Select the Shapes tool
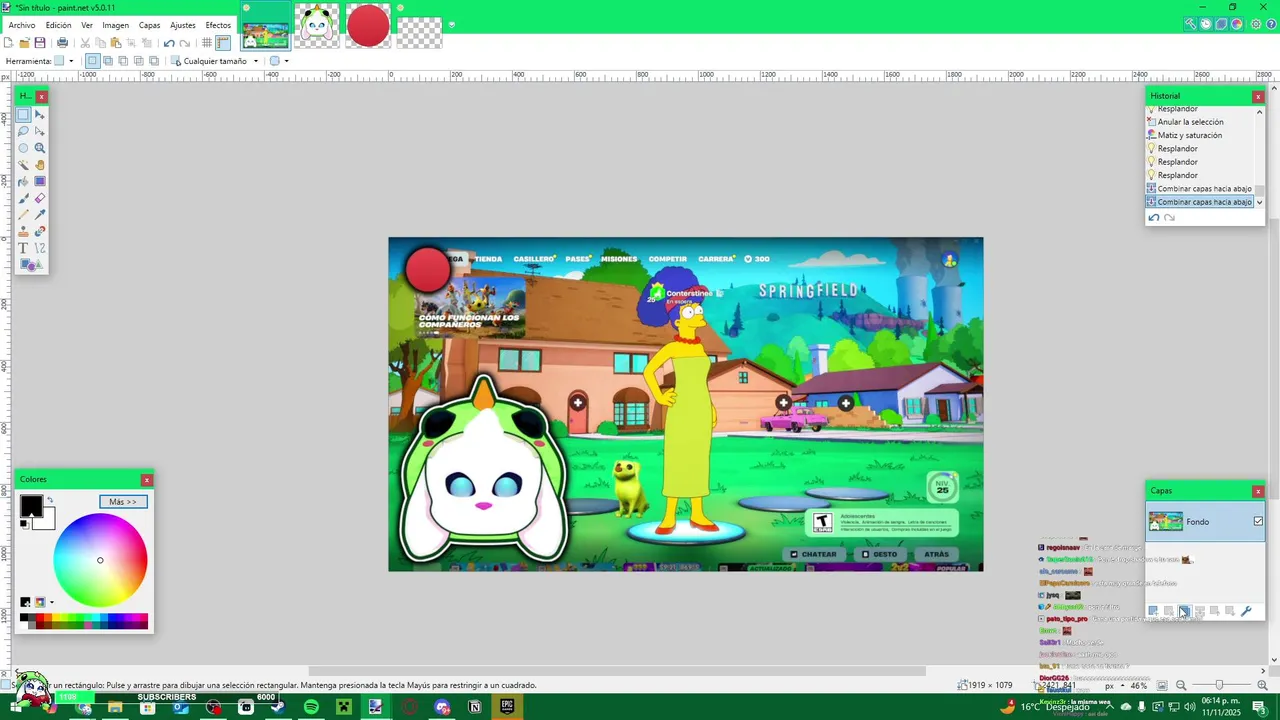1280x720 pixels. pyautogui.click(x=31, y=265)
